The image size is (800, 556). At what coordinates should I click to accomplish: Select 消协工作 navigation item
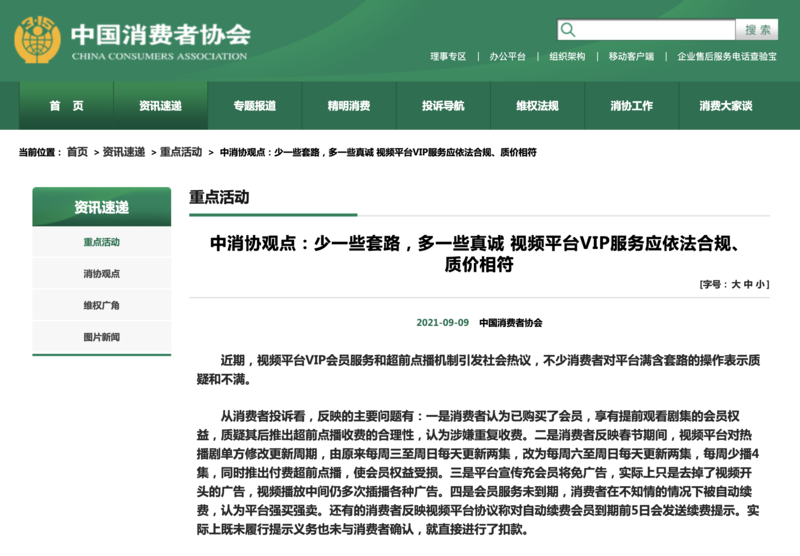[632, 106]
